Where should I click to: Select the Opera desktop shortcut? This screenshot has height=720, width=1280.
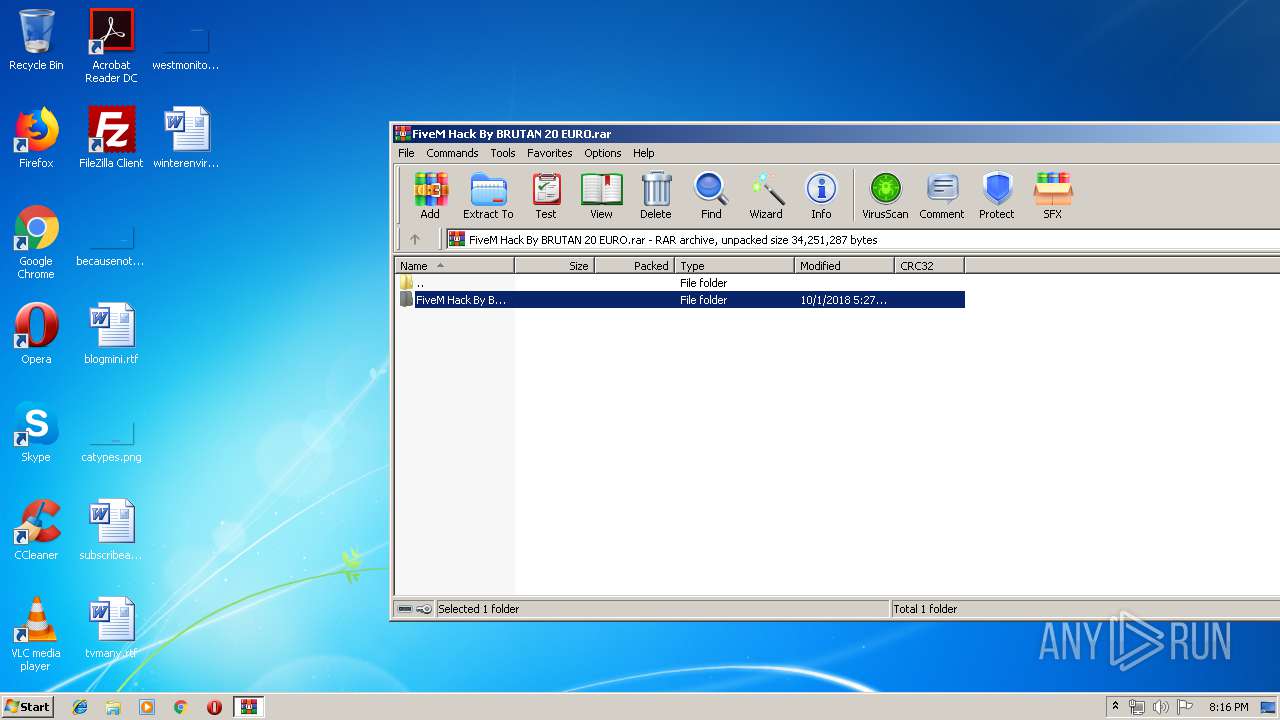(36, 334)
